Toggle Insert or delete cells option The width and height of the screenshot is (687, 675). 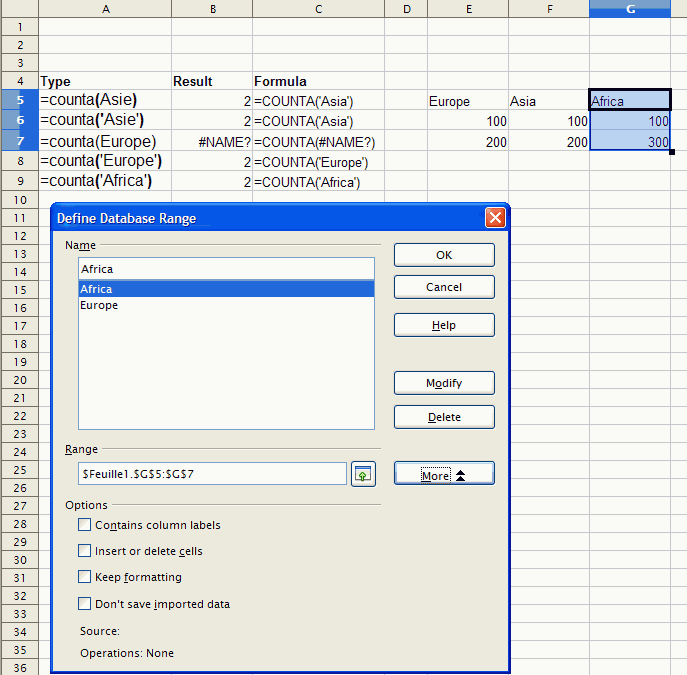pos(85,551)
